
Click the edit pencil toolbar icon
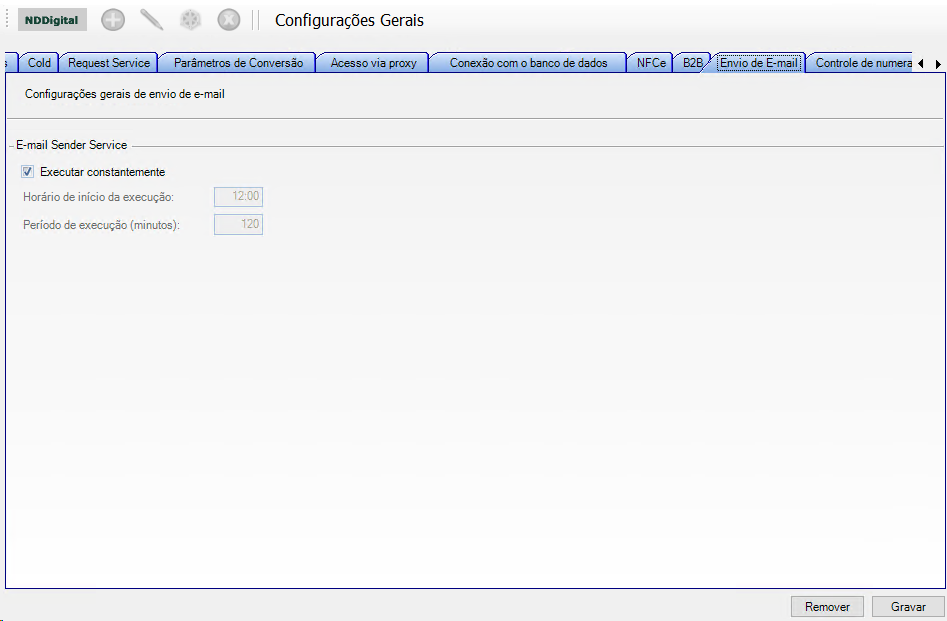coord(152,20)
